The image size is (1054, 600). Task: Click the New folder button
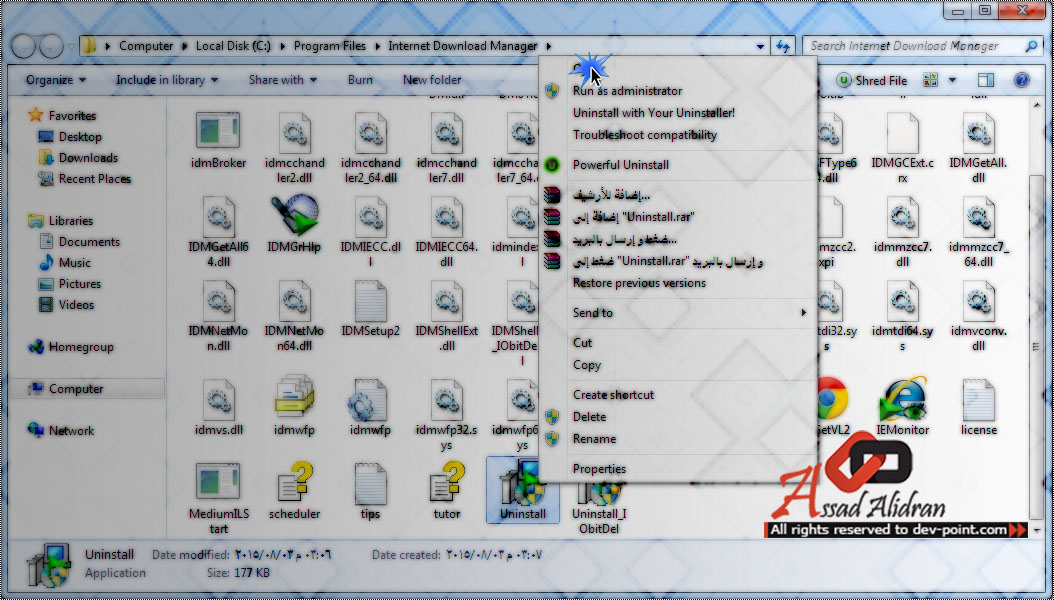pyautogui.click(x=432, y=80)
